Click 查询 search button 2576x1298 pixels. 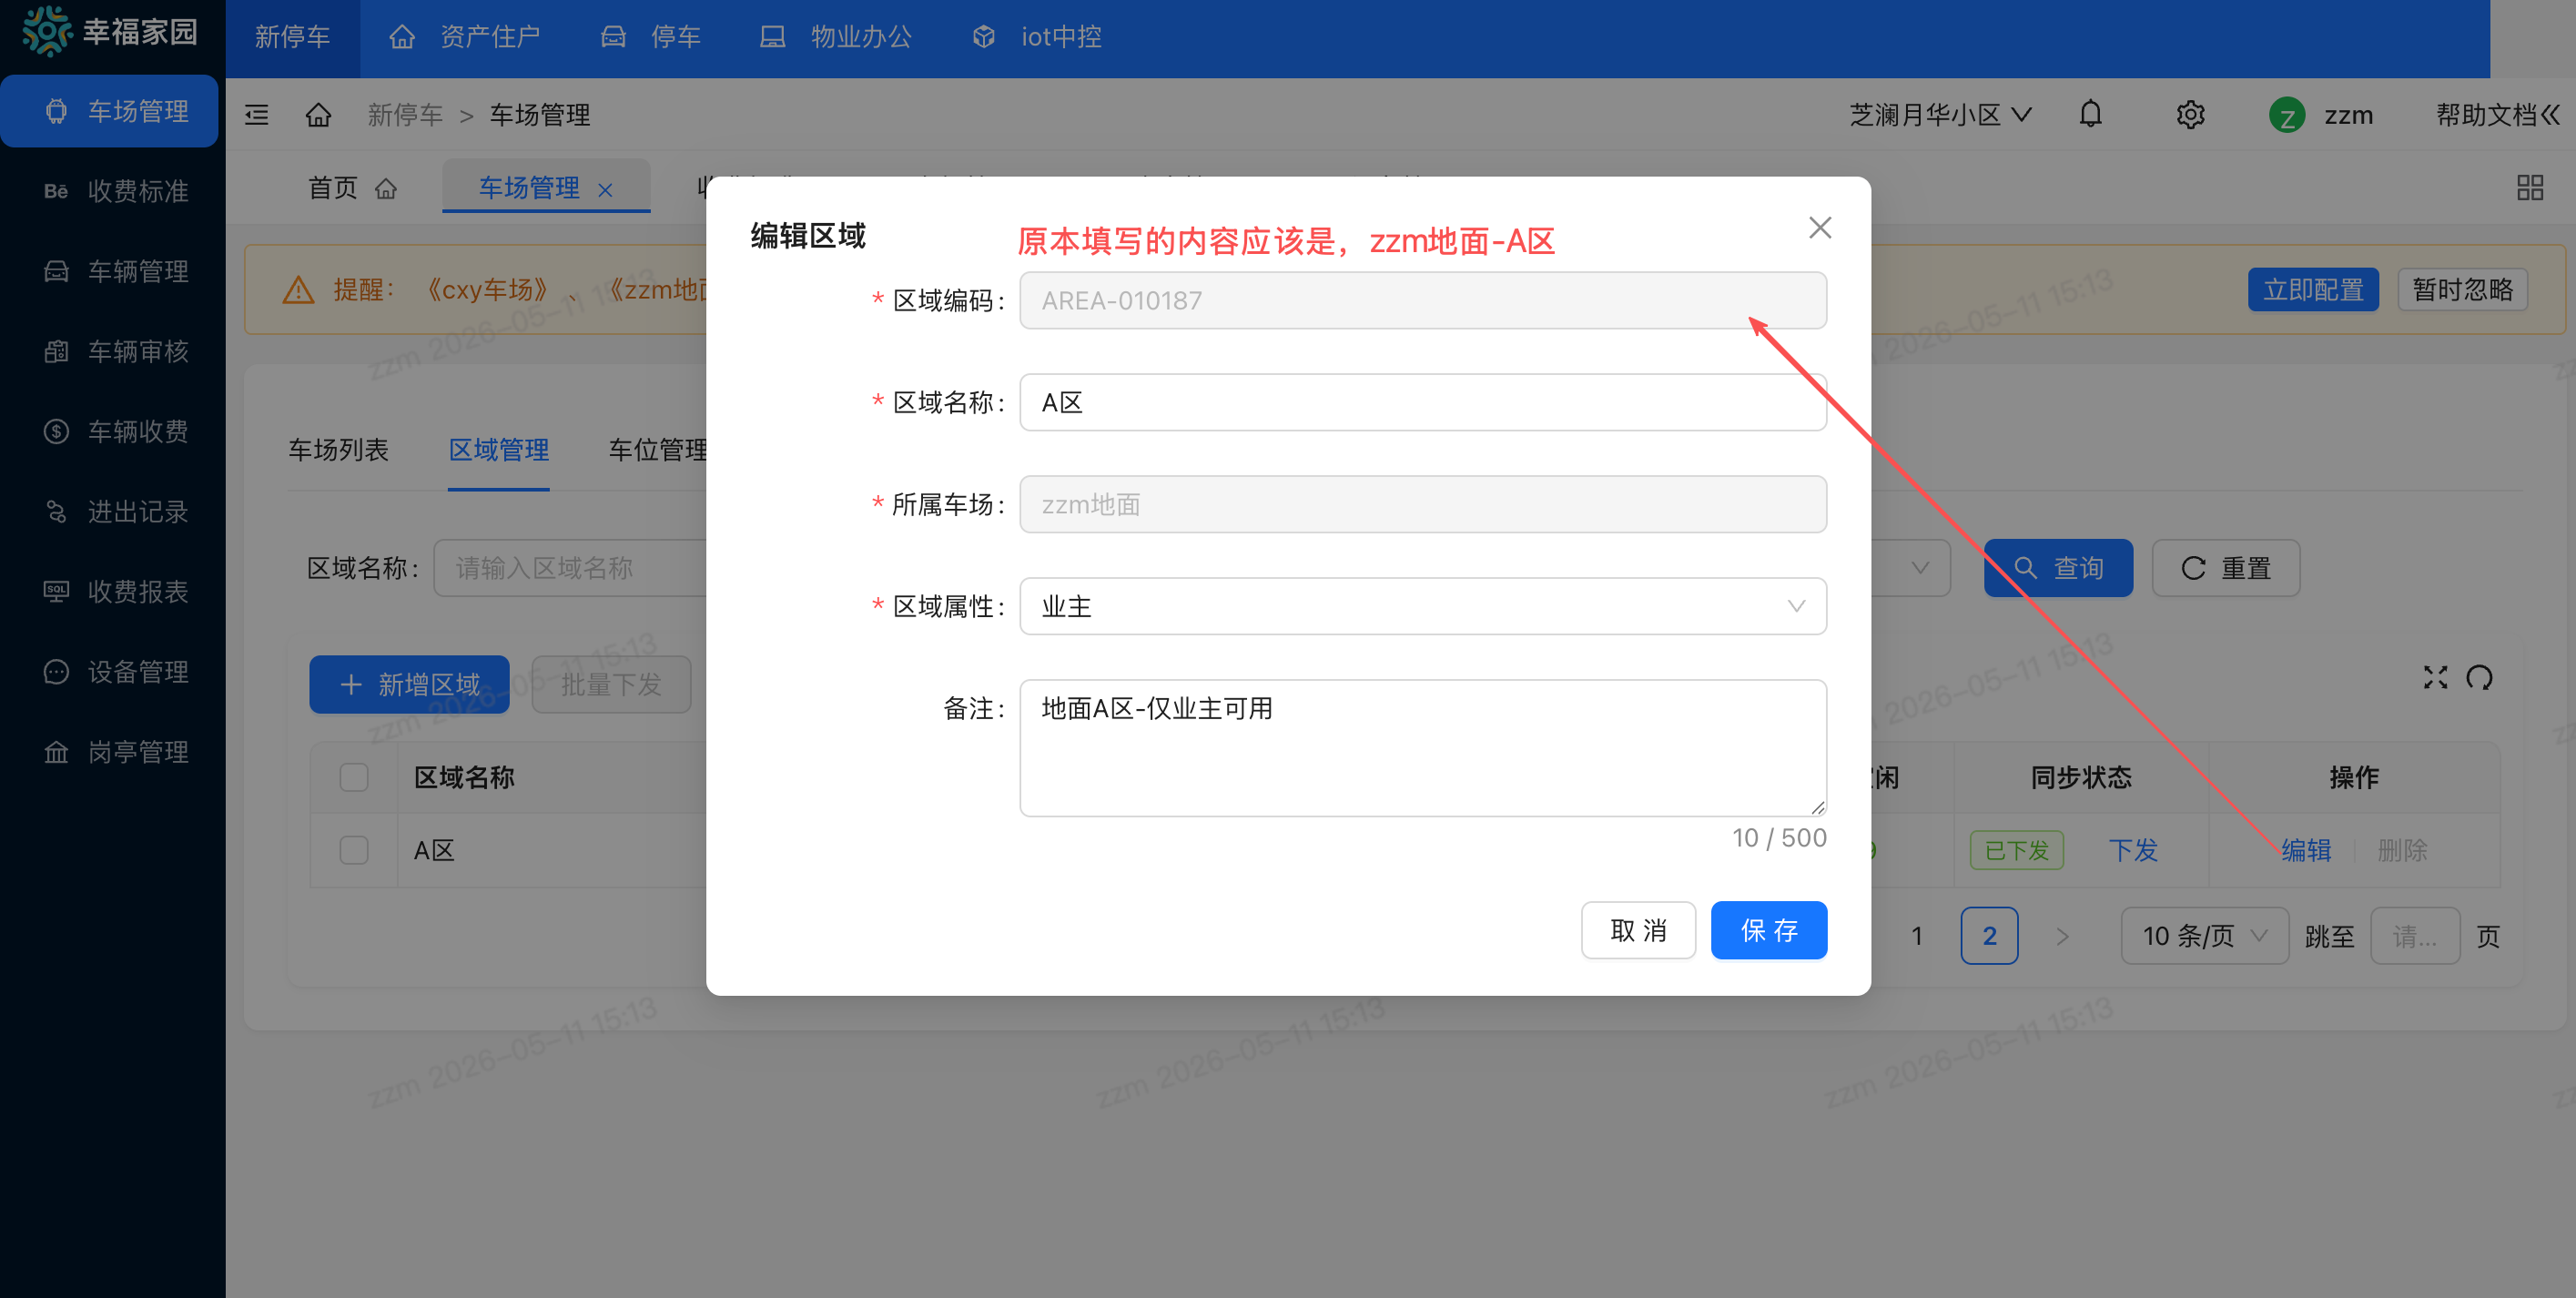[x=2058, y=568]
